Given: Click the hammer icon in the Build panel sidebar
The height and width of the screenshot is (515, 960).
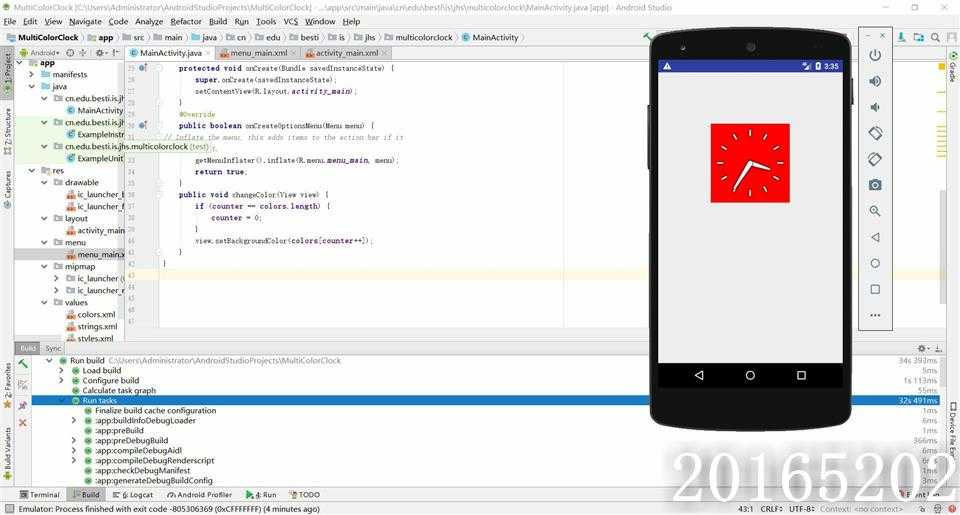Looking at the screenshot, I should point(23,364).
